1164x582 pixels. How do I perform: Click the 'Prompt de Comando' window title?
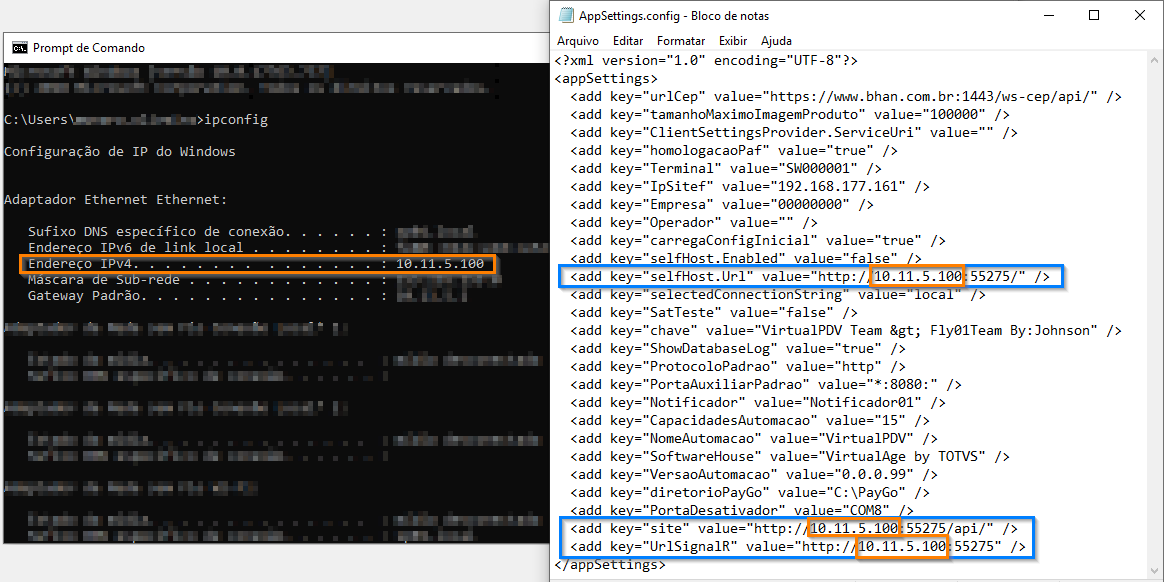(89, 48)
